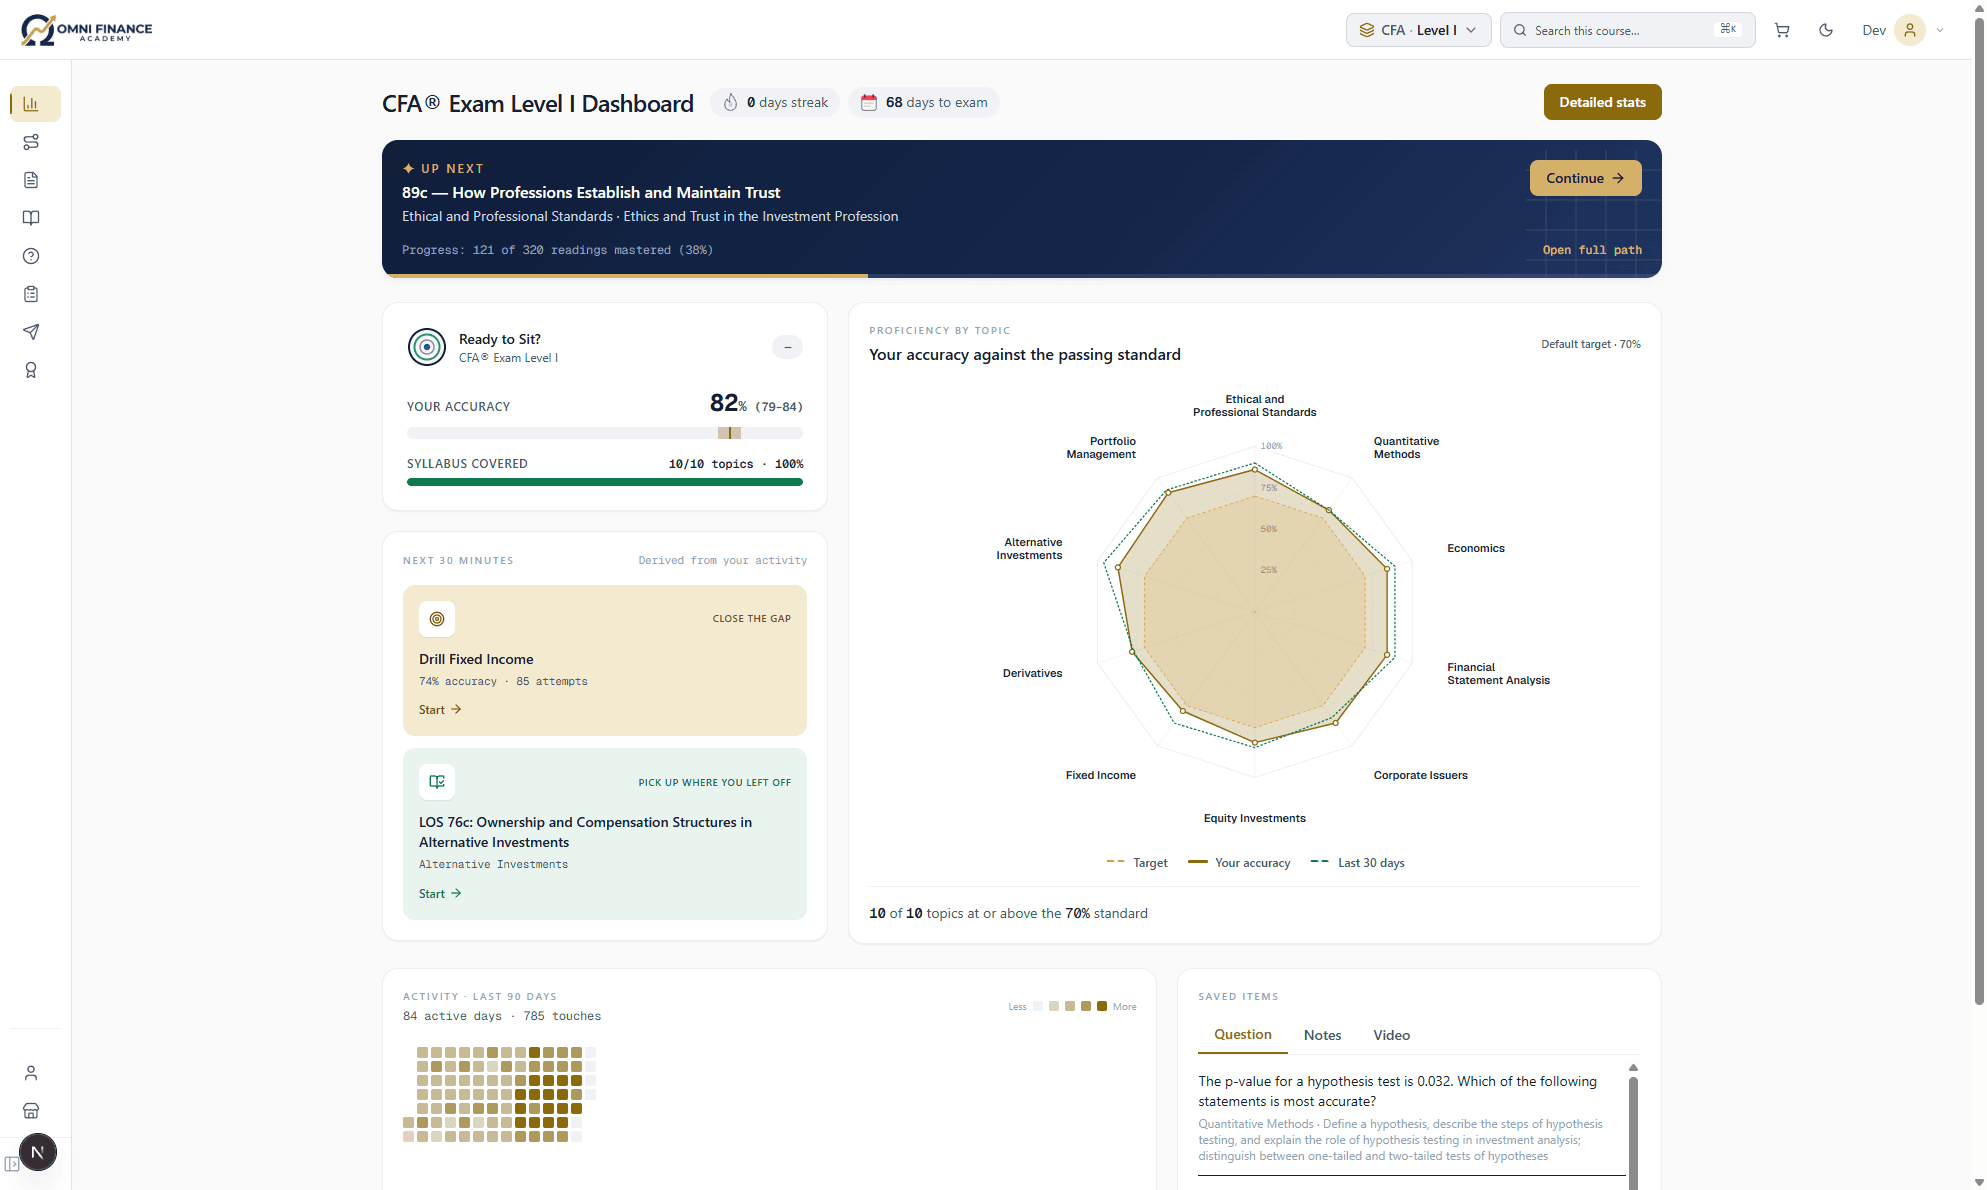Open the paper-plane sidebar icon
This screenshot has width=1987, height=1190.
(31, 332)
